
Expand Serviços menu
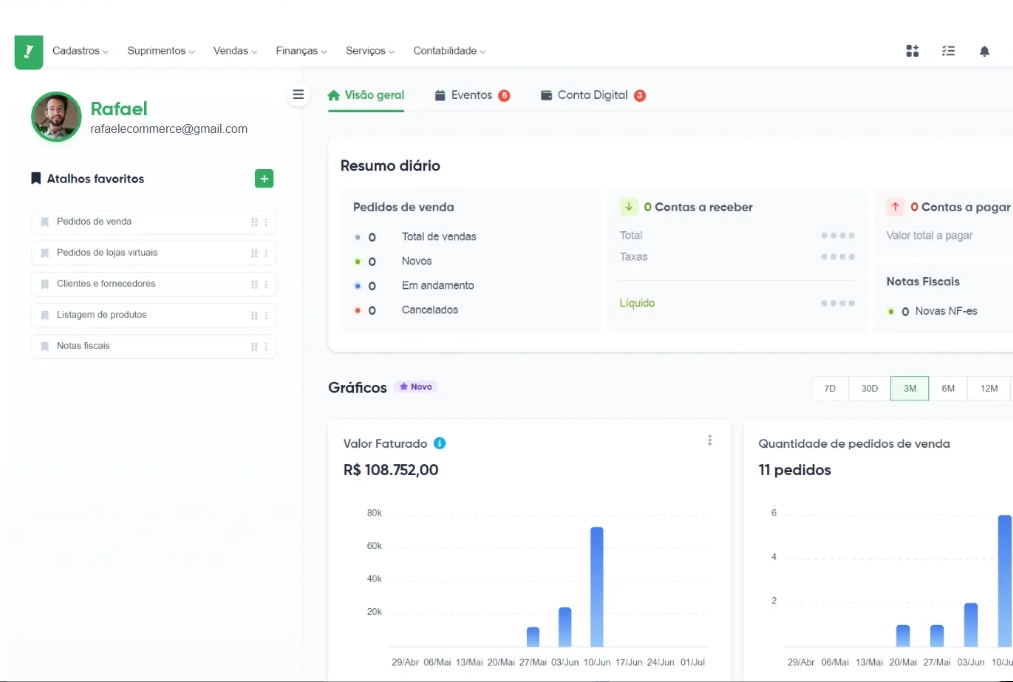tap(370, 51)
